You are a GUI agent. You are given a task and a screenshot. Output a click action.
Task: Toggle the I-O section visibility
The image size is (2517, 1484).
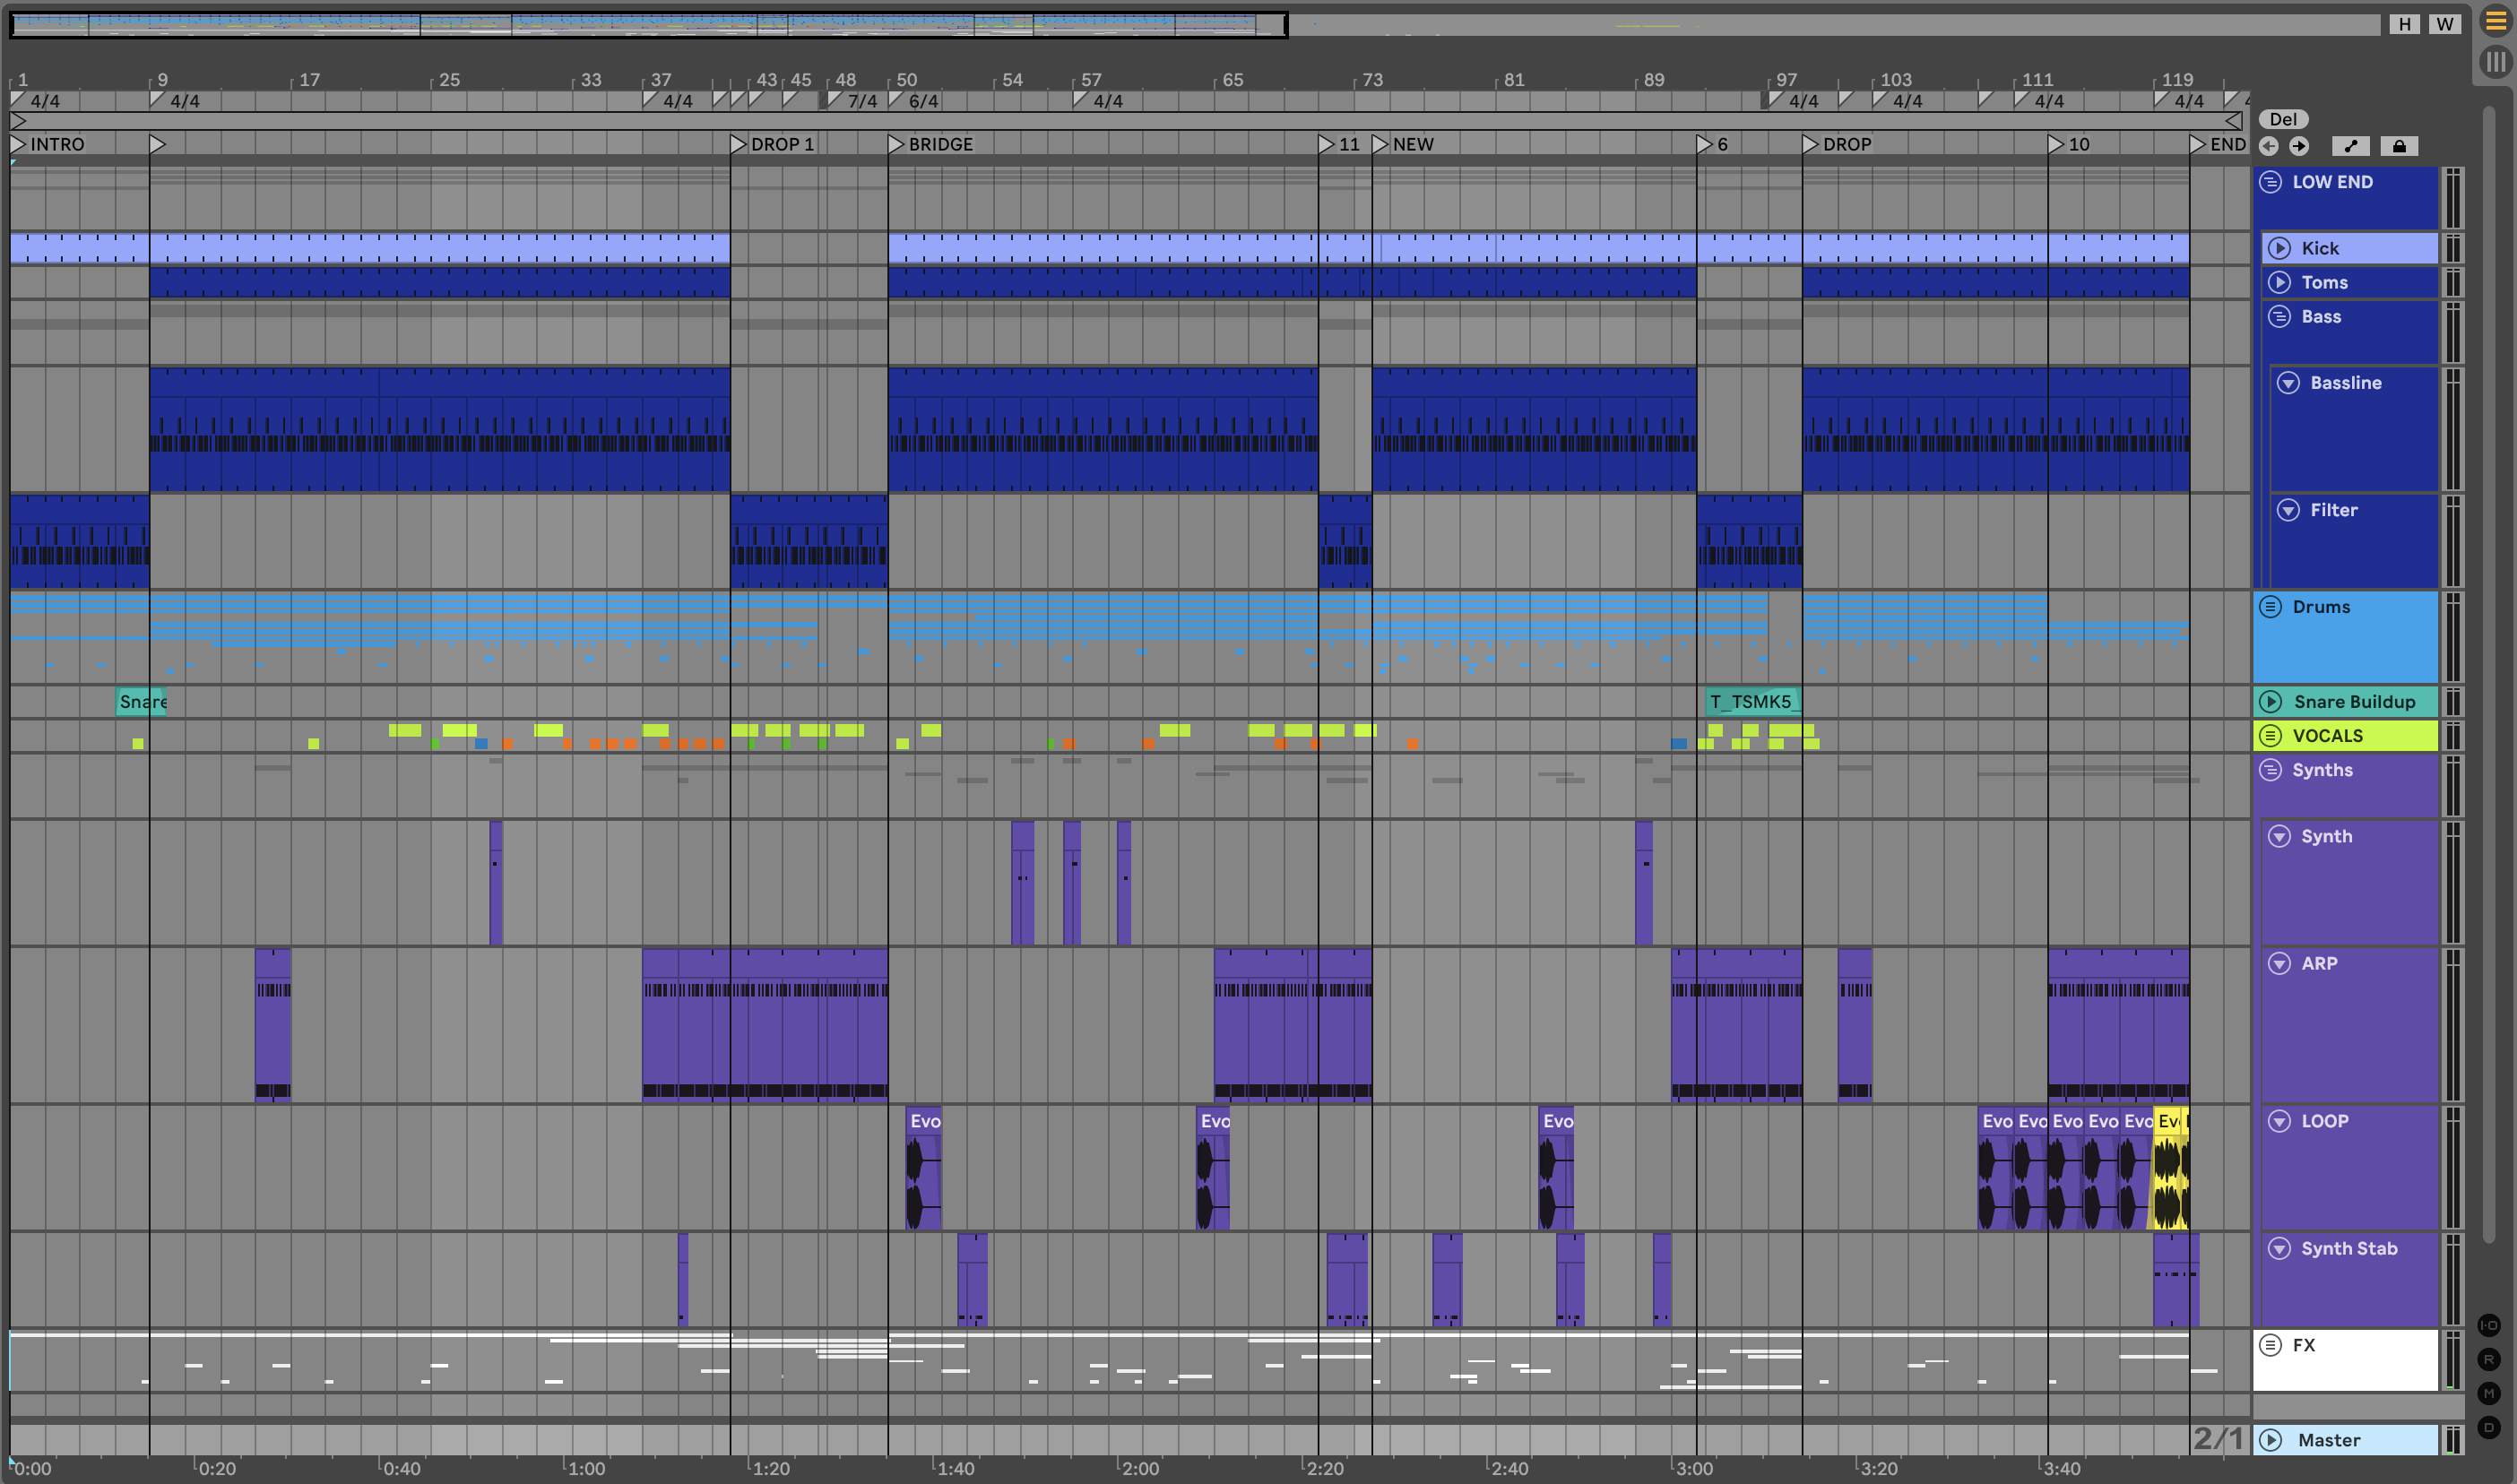click(x=2489, y=1325)
